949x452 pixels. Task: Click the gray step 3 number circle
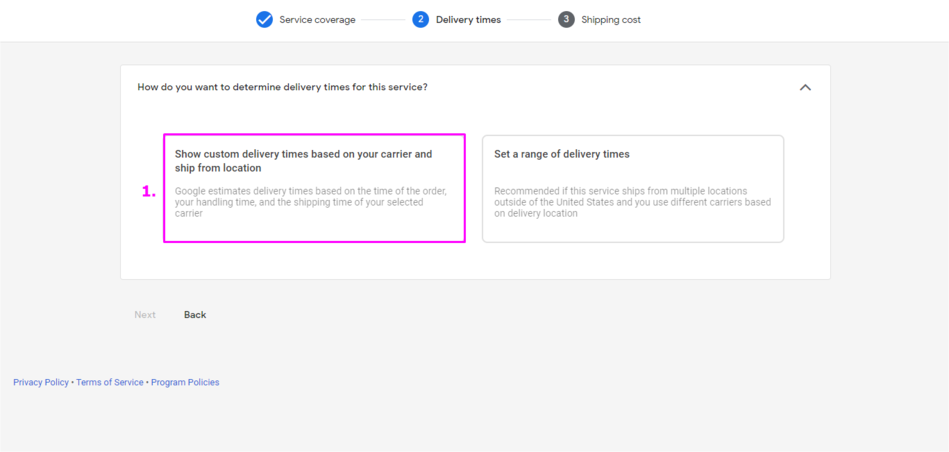click(x=566, y=19)
